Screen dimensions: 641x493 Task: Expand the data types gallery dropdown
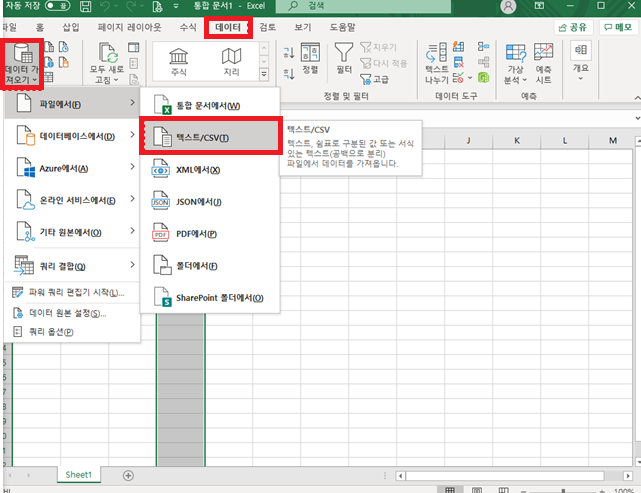click(x=264, y=74)
